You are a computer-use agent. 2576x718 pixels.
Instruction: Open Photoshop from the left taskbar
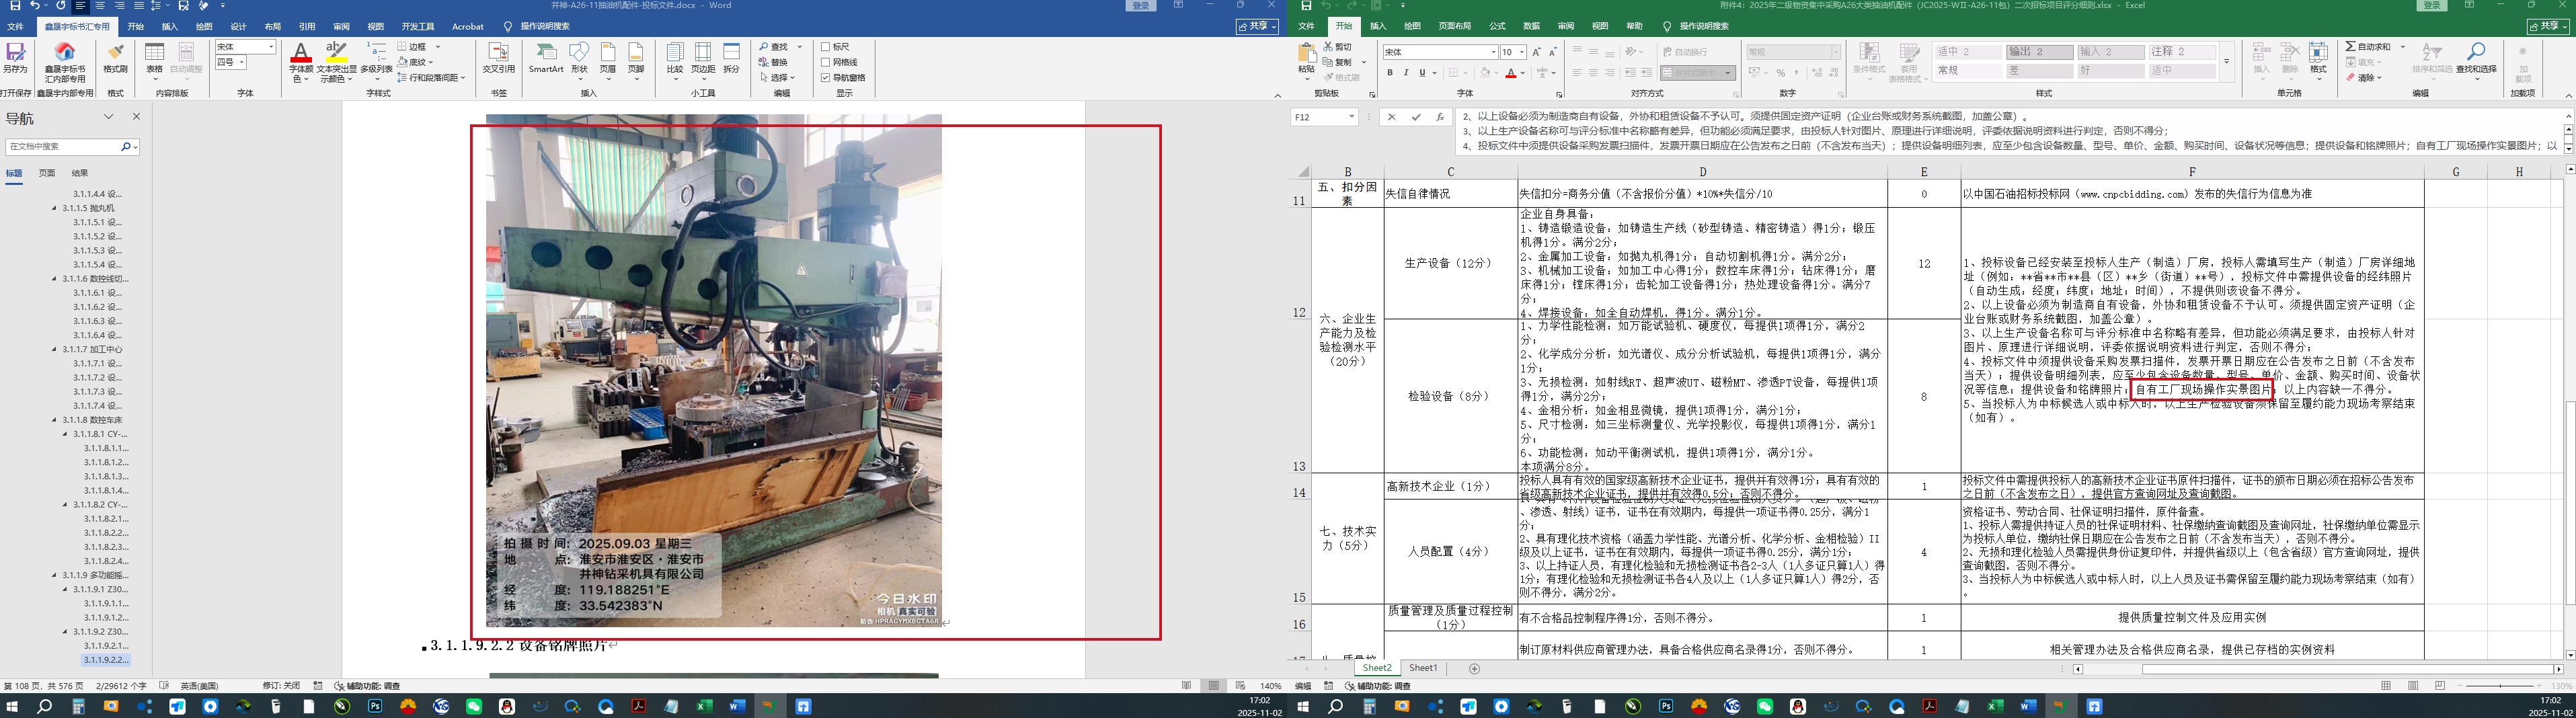tap(375, 706)
